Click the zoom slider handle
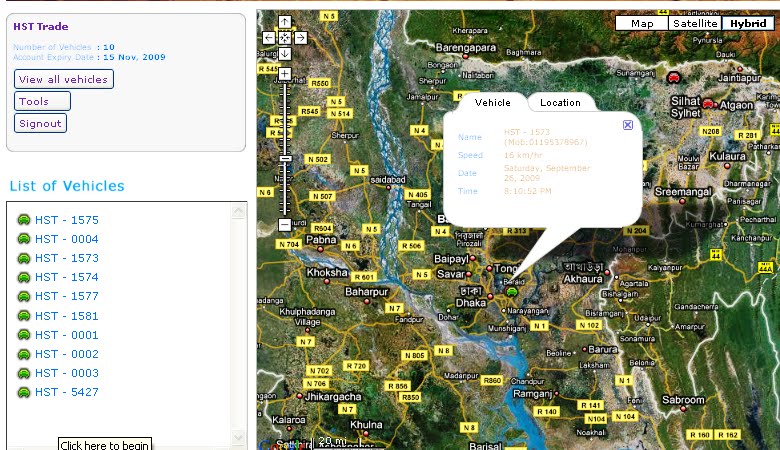 (285, 159)
